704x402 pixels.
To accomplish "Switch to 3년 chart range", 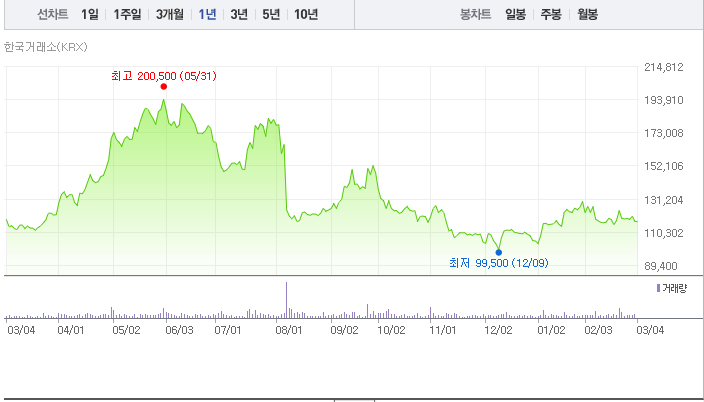I will (239, 14).
